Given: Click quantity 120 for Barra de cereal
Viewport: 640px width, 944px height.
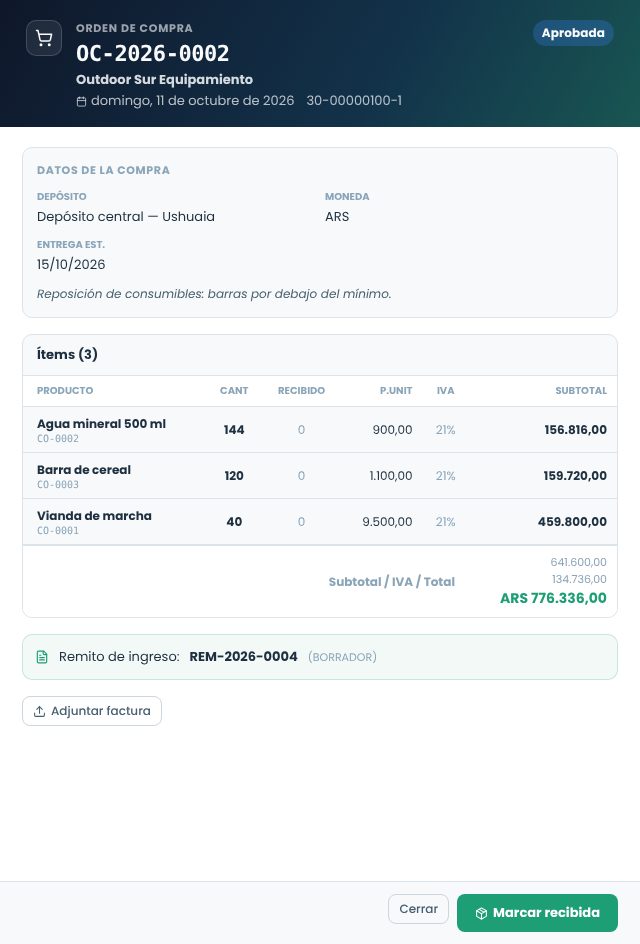Looking at the screenshot, I should tap(234, 476).
